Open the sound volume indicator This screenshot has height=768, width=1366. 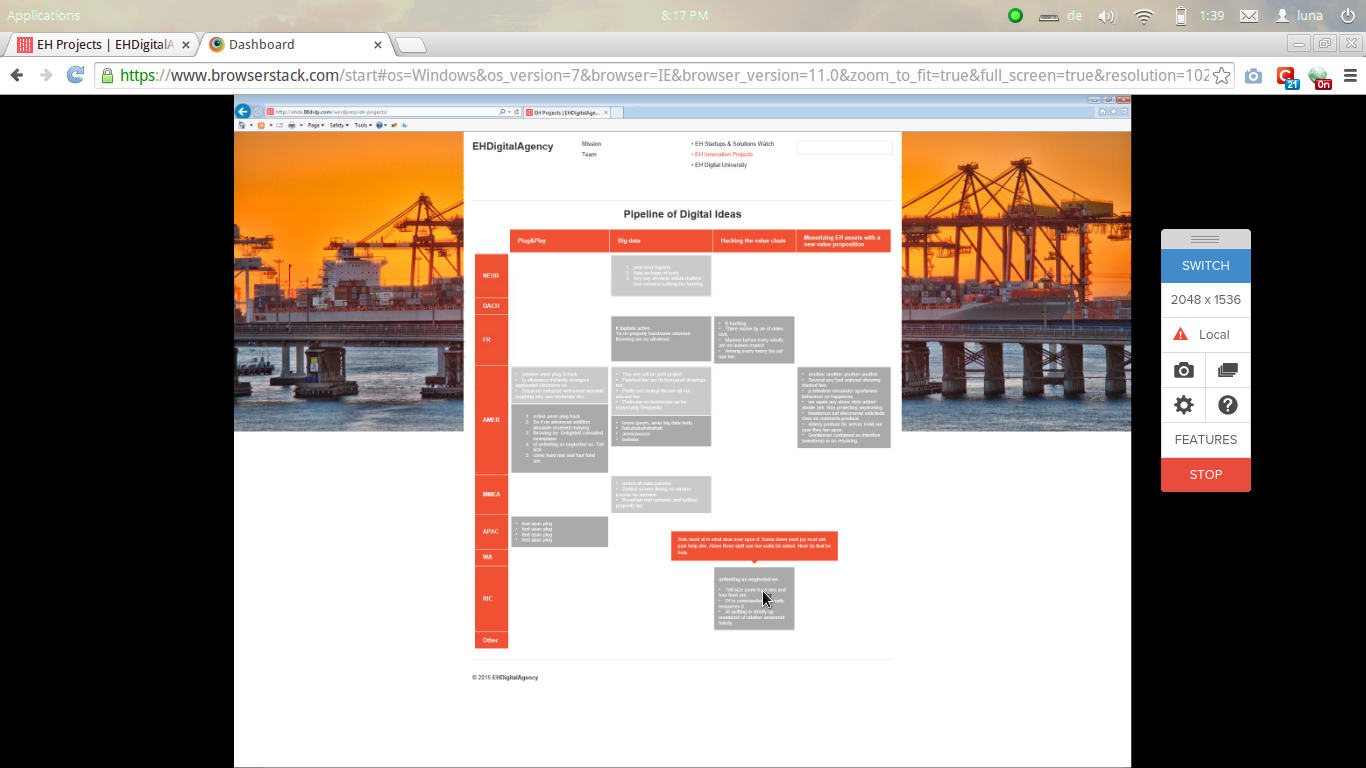click(1106, 16)
